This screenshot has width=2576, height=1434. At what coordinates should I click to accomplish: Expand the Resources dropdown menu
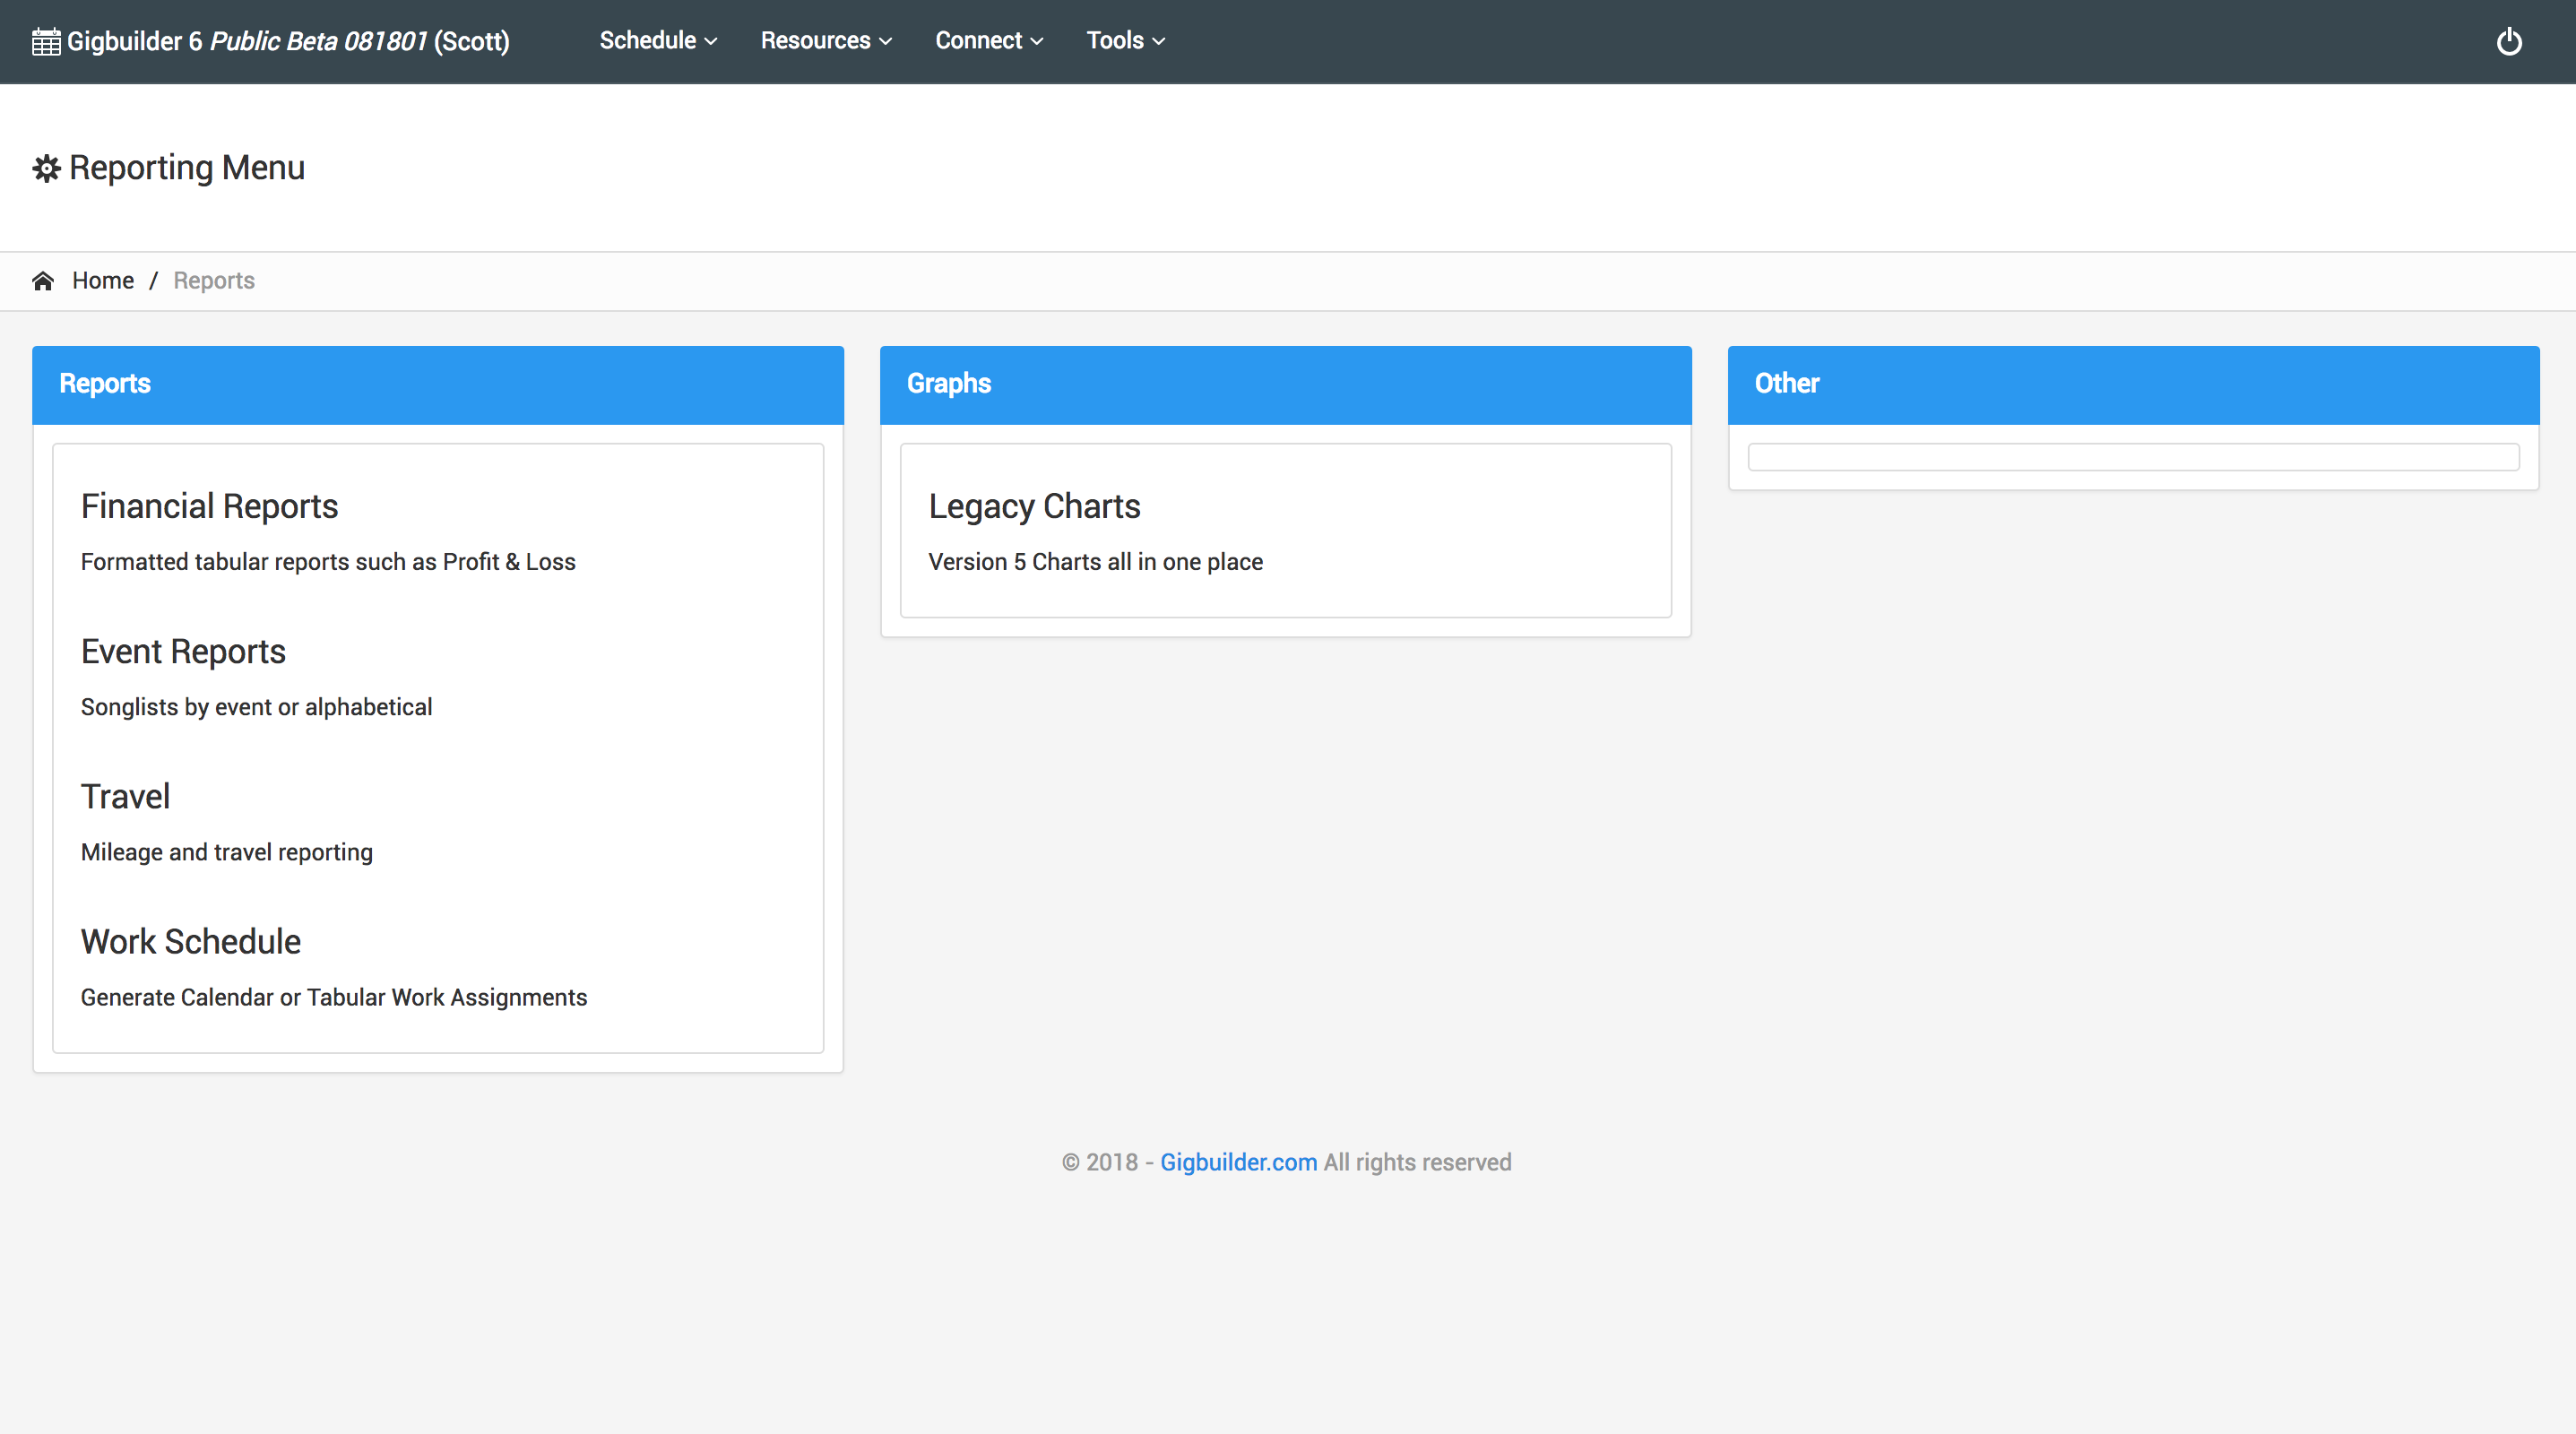tap(825, 41)
